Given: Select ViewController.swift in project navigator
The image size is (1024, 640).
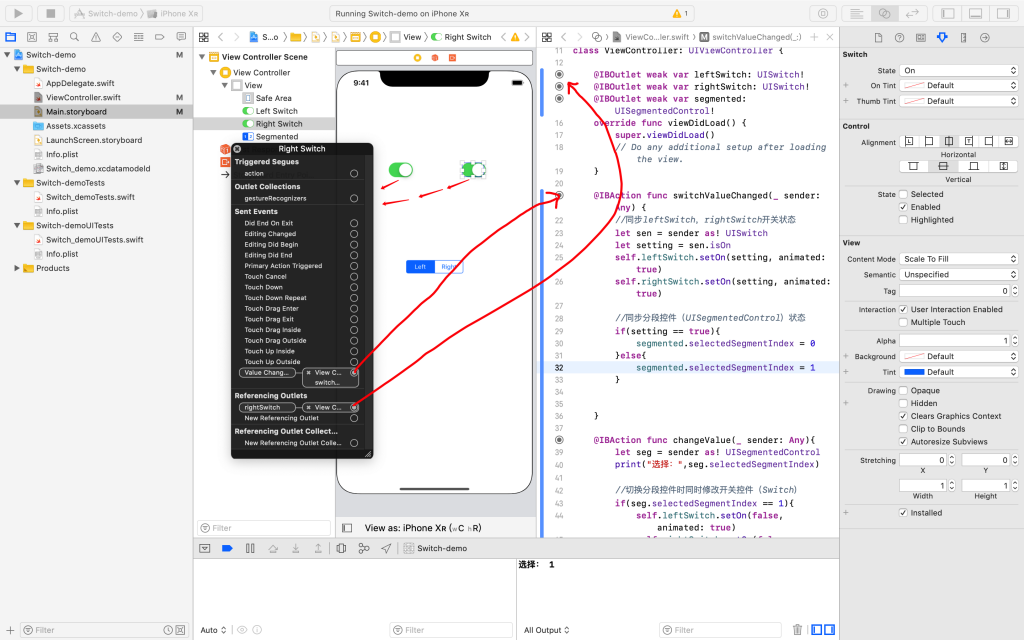Looking at the screenshot, I should (83, 98).
